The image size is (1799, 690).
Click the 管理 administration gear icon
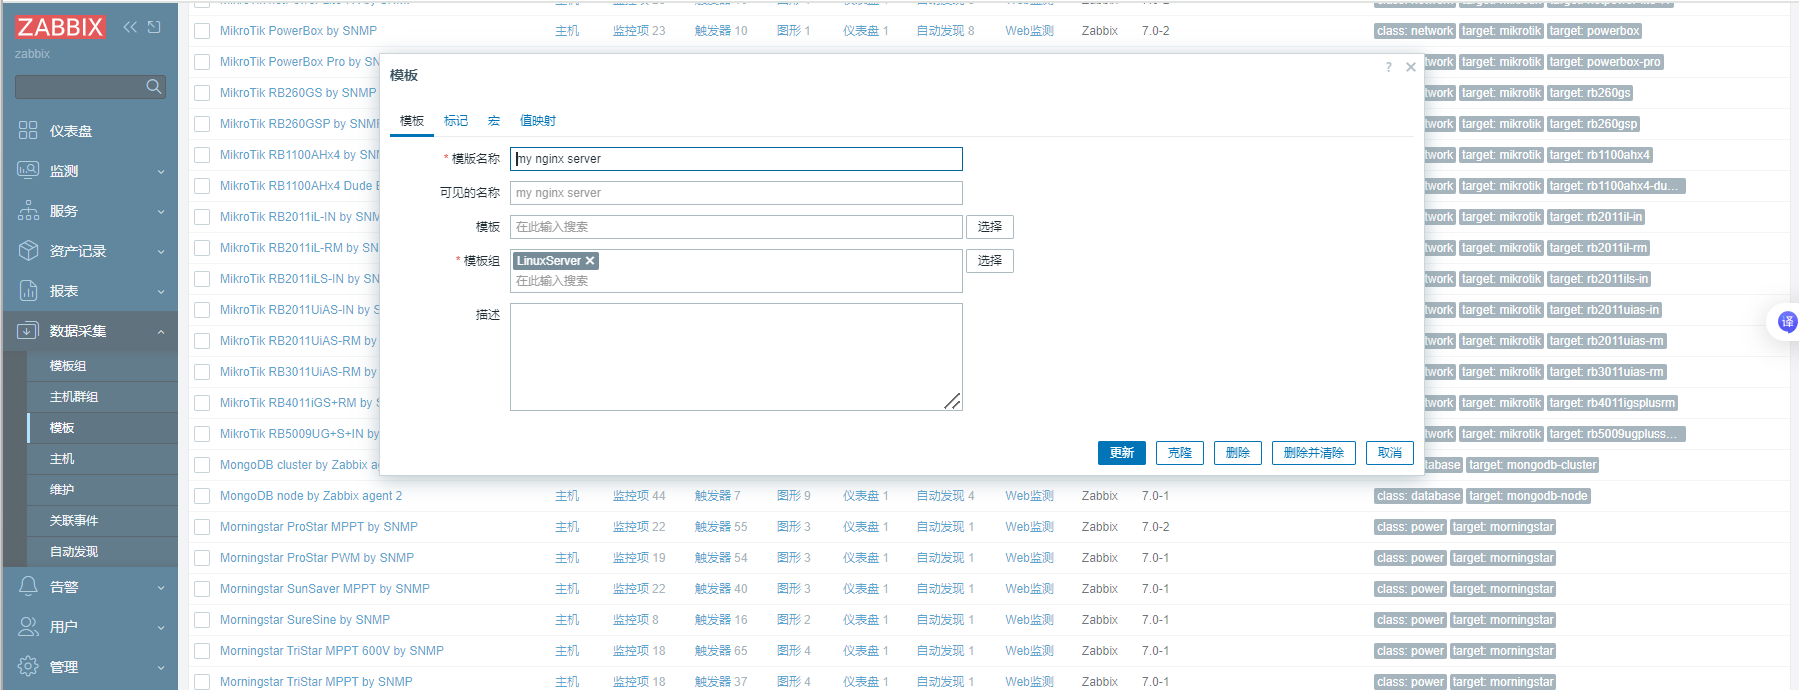click(x=28, y=667)
